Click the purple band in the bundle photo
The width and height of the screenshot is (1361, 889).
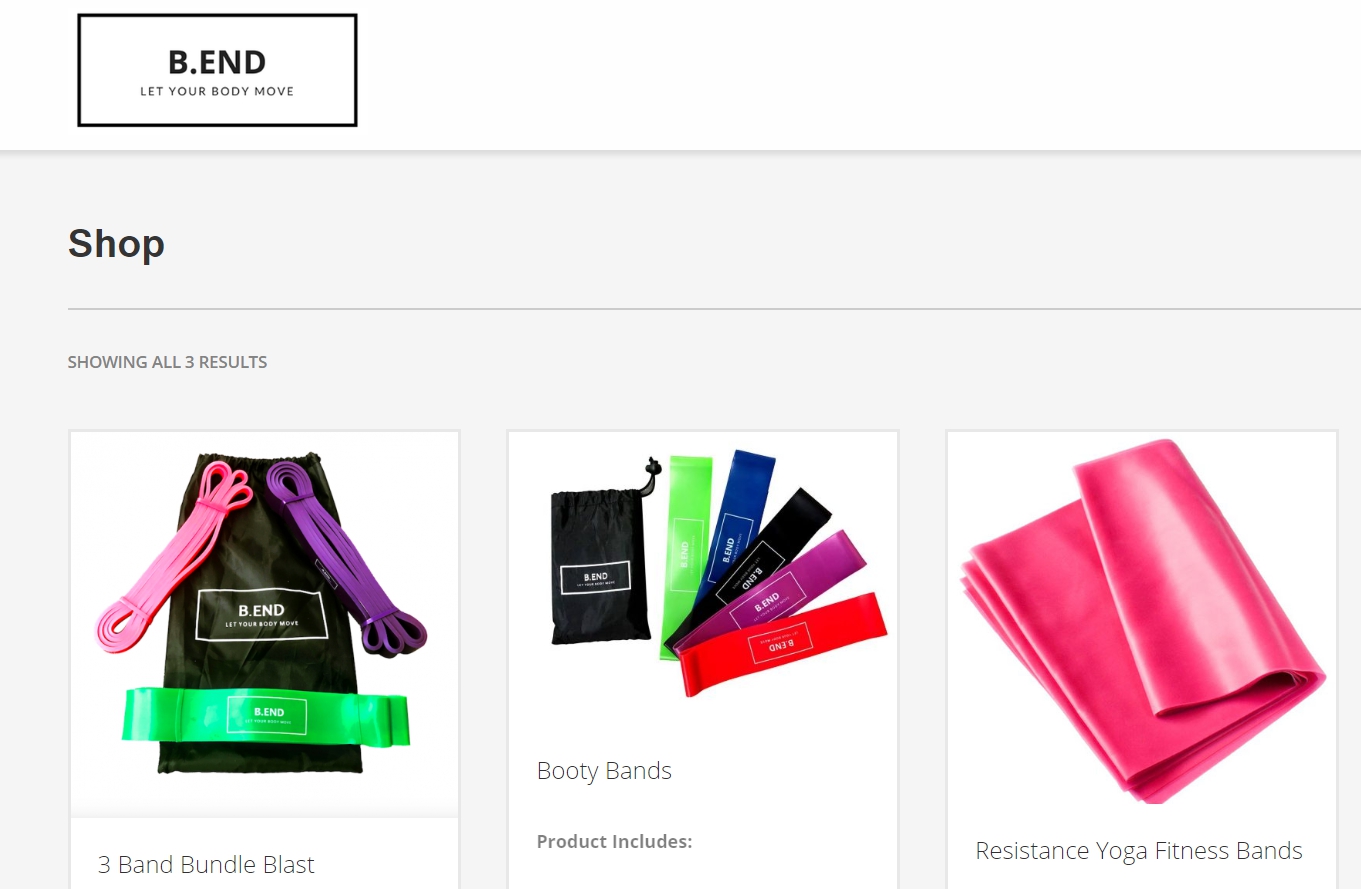click(x=346, y=555)
